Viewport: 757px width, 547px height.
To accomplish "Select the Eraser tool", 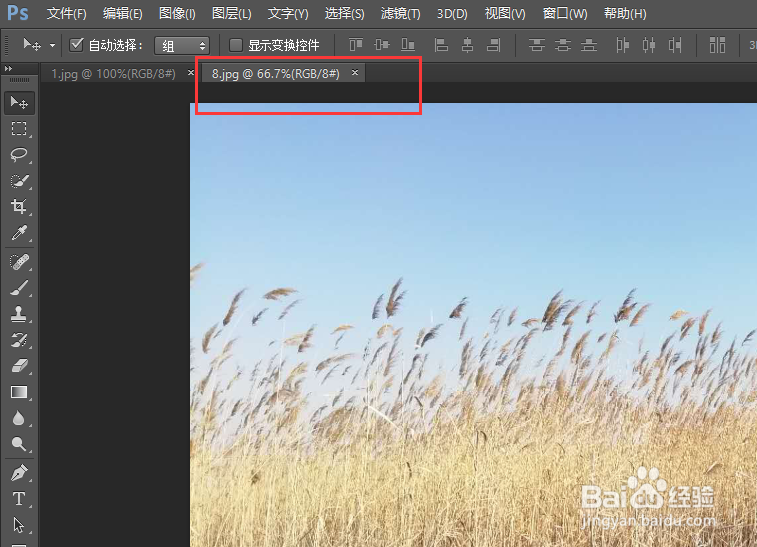I will pyautogui.click(x=19, y=366).
